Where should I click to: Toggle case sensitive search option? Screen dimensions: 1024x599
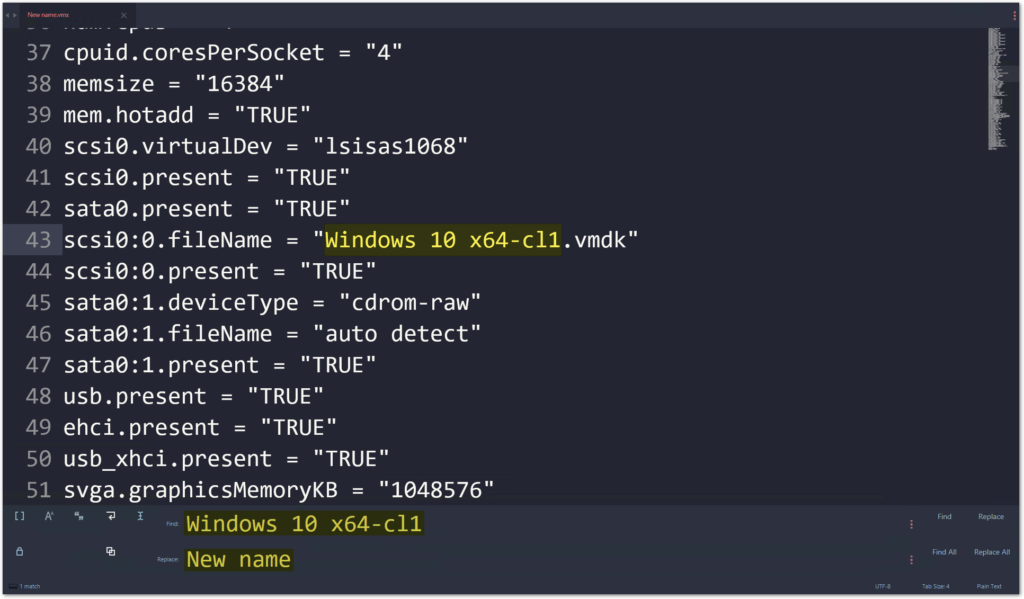click(x=49, y=516)
